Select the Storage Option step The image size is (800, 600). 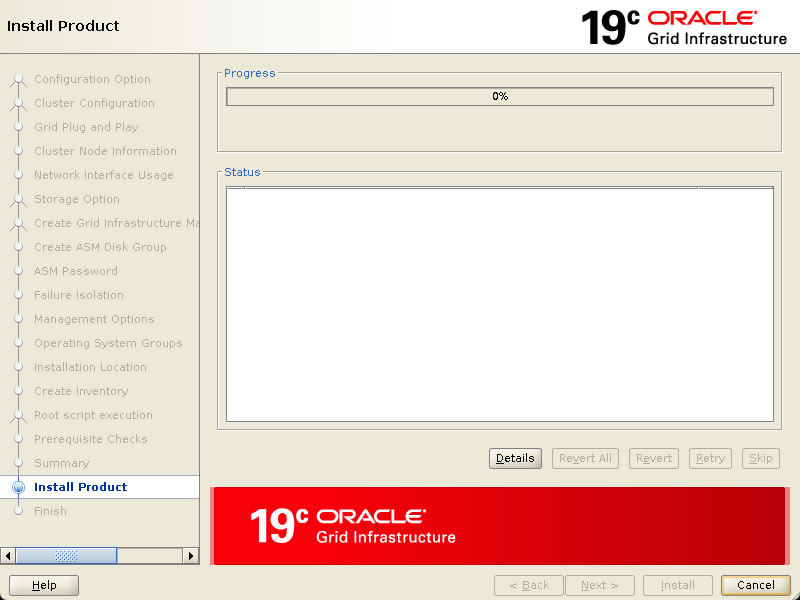(x=77, y=199)
